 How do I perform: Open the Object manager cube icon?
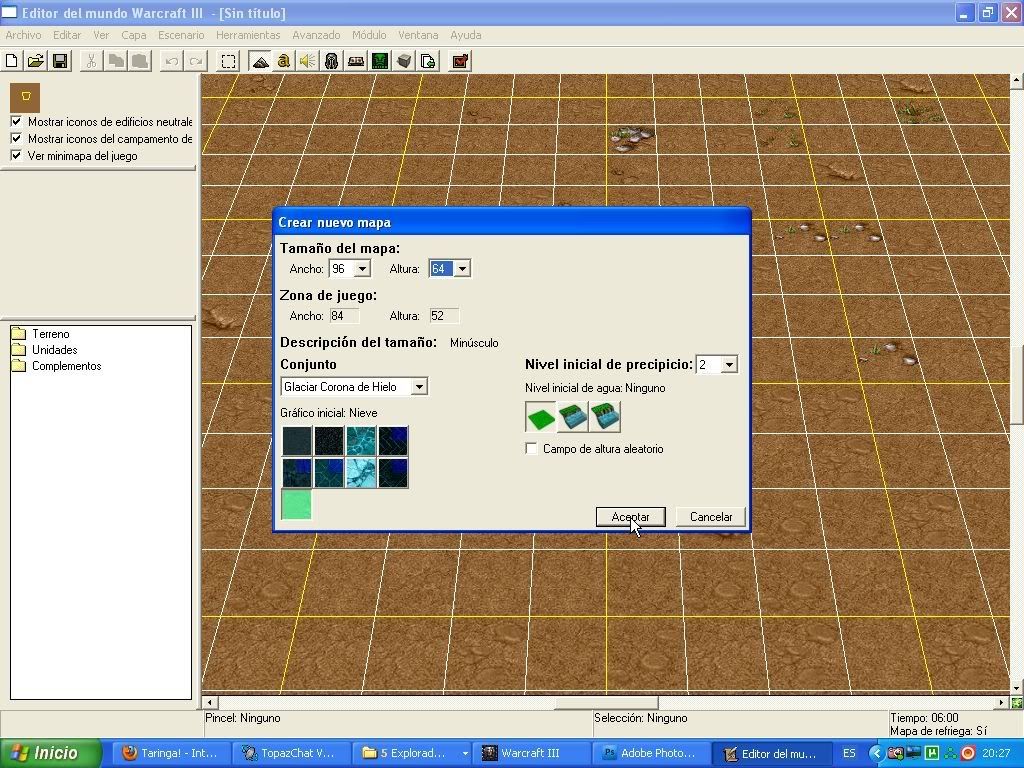click(x=404, y=61)
